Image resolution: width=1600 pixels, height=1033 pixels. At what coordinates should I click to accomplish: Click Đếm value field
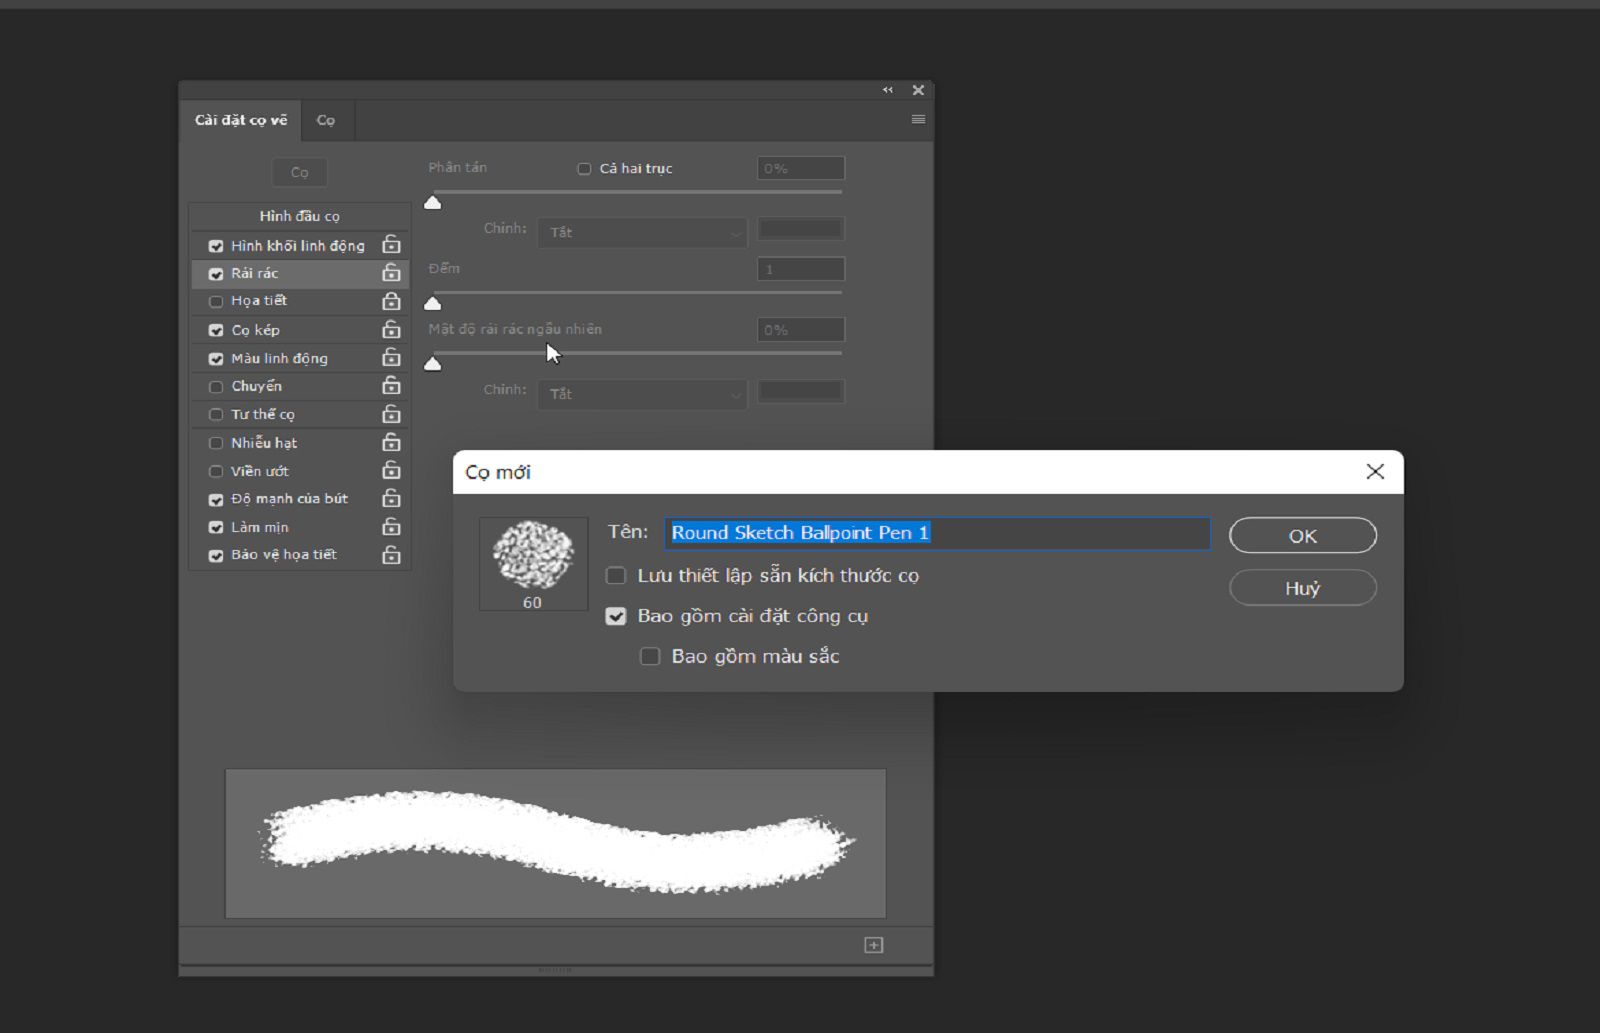[x=801, y=269]
